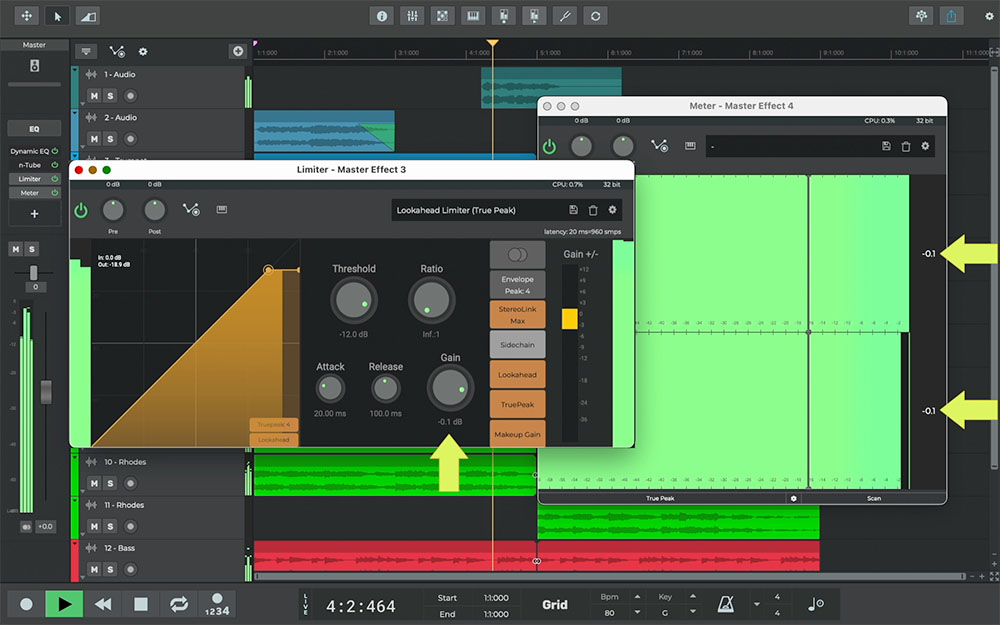Image resolution: width=1000 pixels, height=625 pixels.
Task: Click the add track plus button
Action: coord(238,51)
